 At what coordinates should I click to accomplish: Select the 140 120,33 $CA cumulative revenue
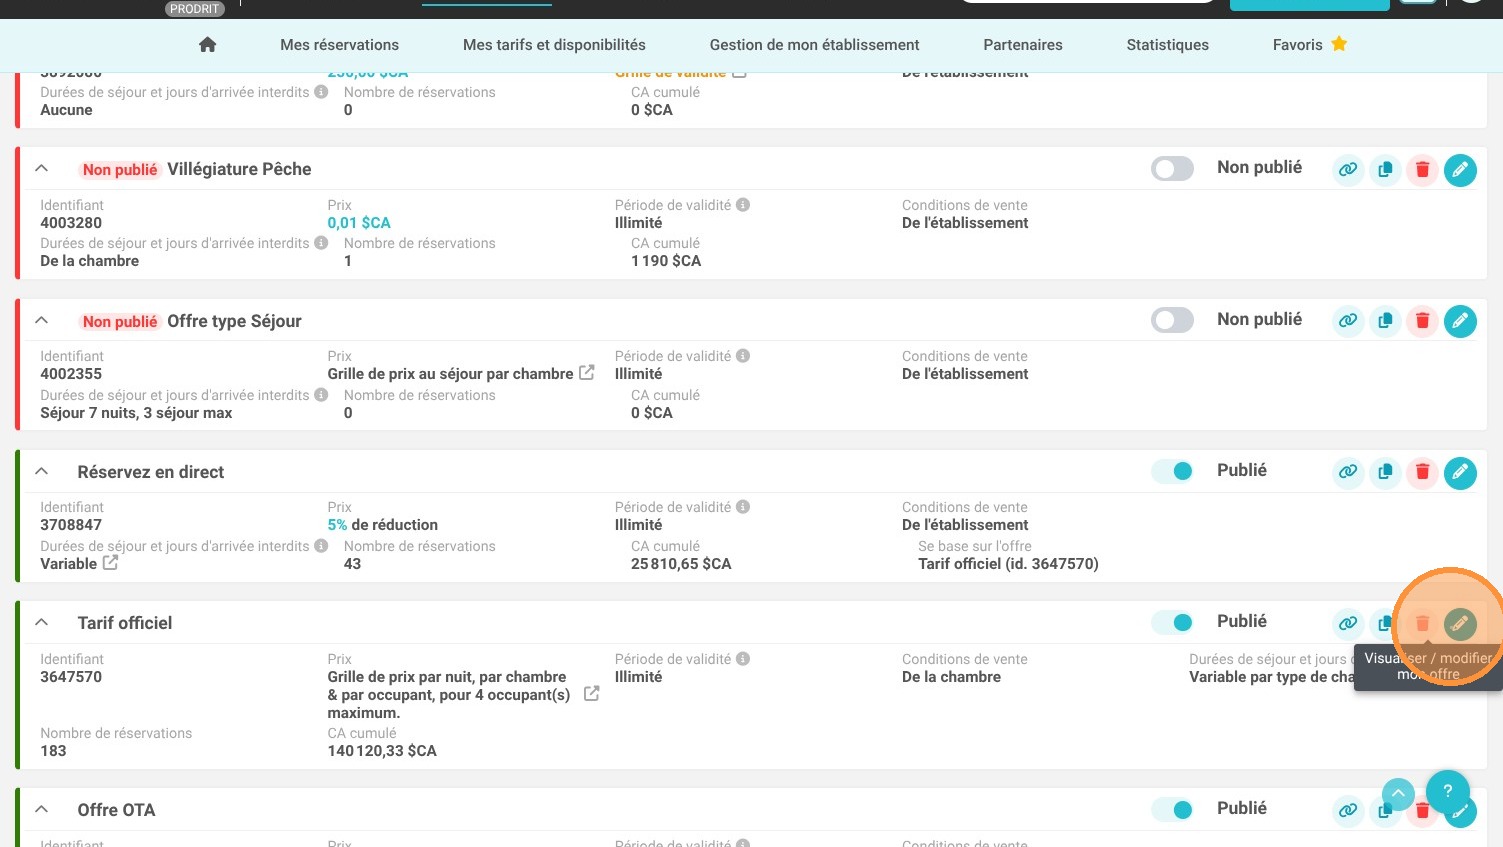tap(382, 751)
